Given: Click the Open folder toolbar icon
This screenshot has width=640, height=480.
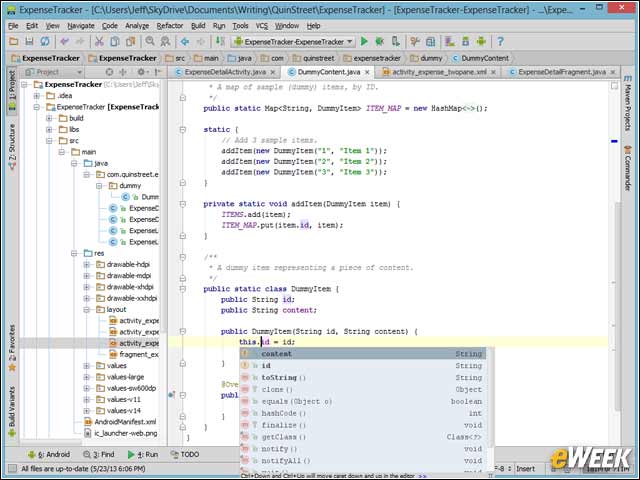Looking at the screenshot, I should click(13, 41).
